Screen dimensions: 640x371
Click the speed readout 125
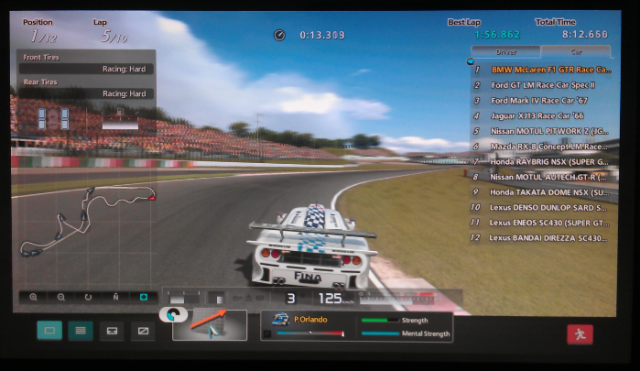pyautogui.click(x=330, y=298)
